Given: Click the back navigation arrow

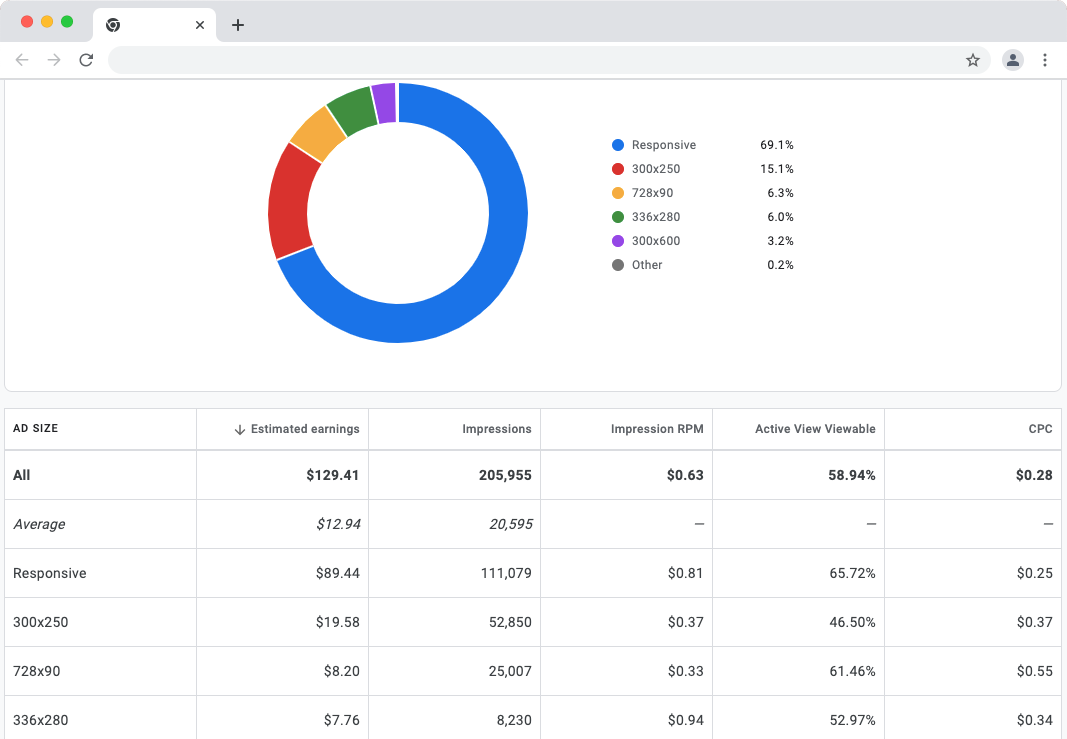Looking at the screenshot, I should coord(22,60).
